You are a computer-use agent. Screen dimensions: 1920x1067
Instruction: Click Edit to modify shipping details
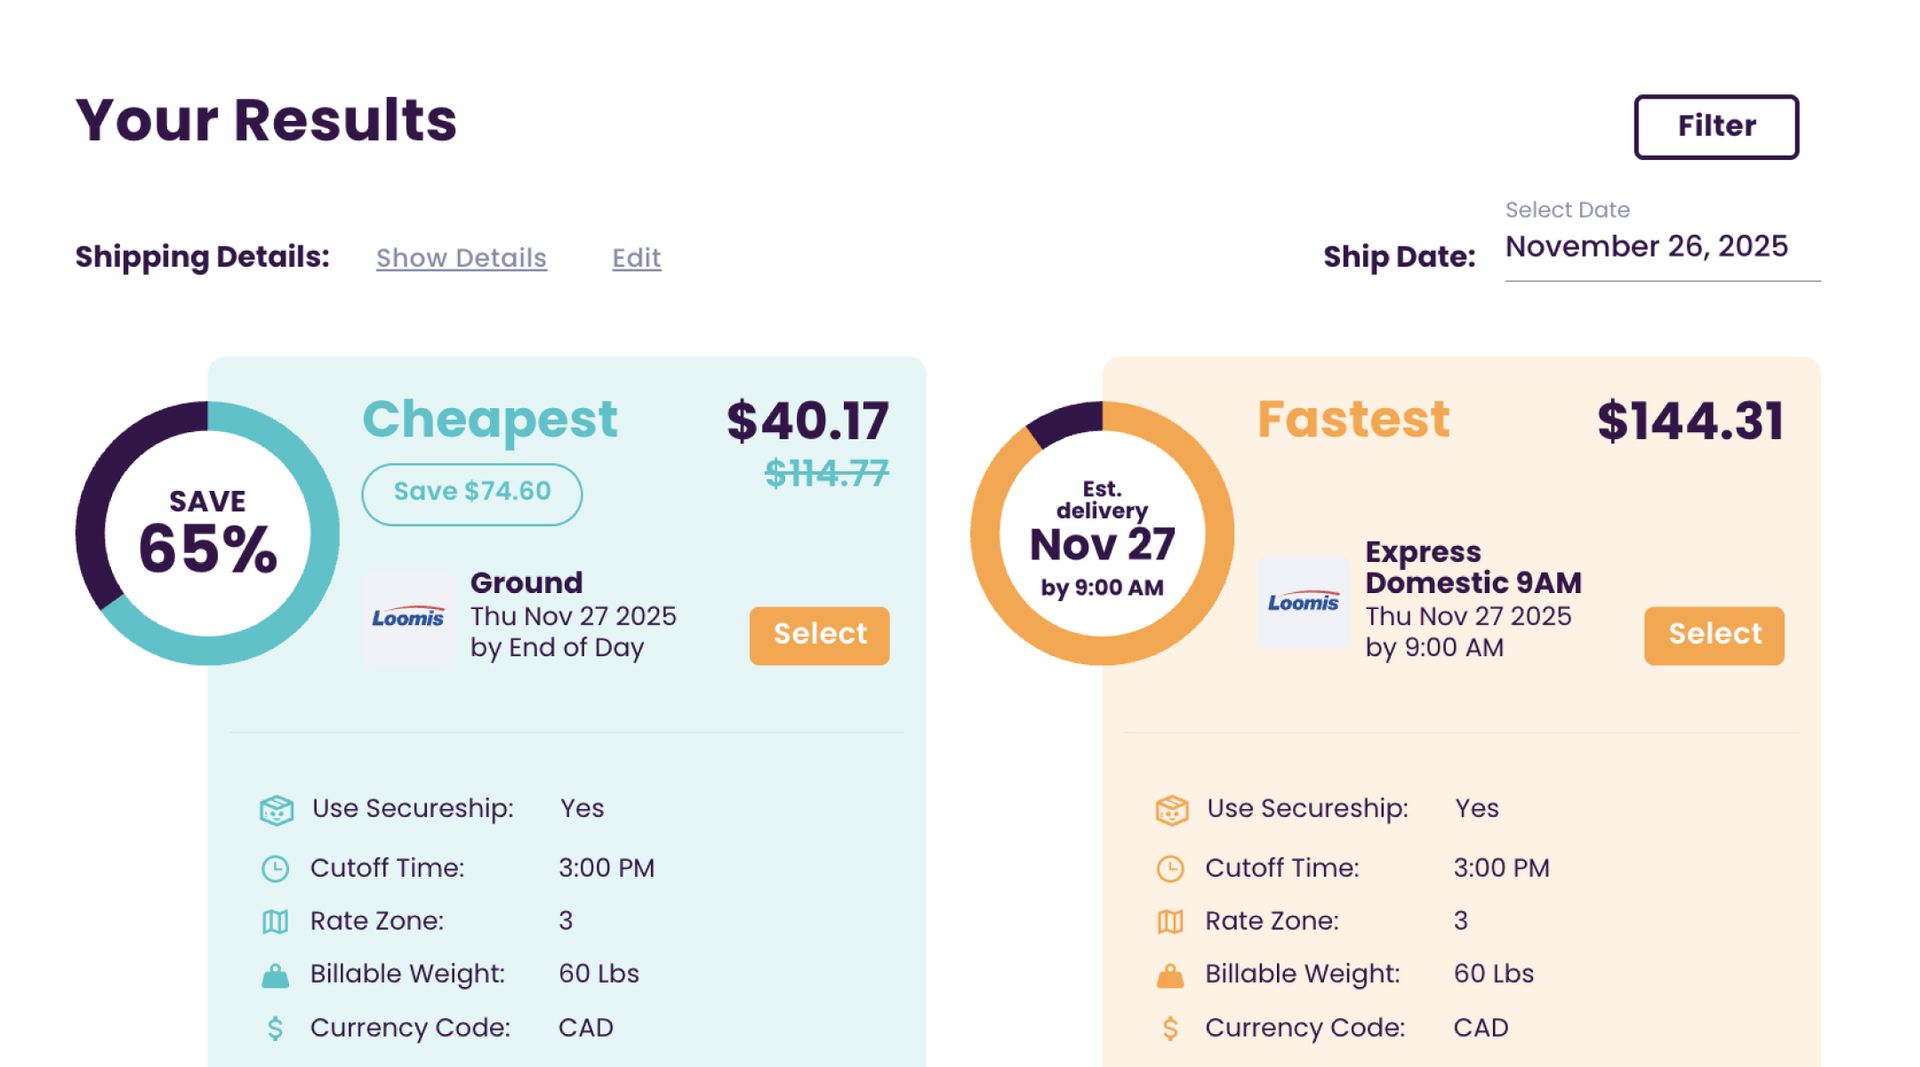pyautogui.click(x=636, y=258)
